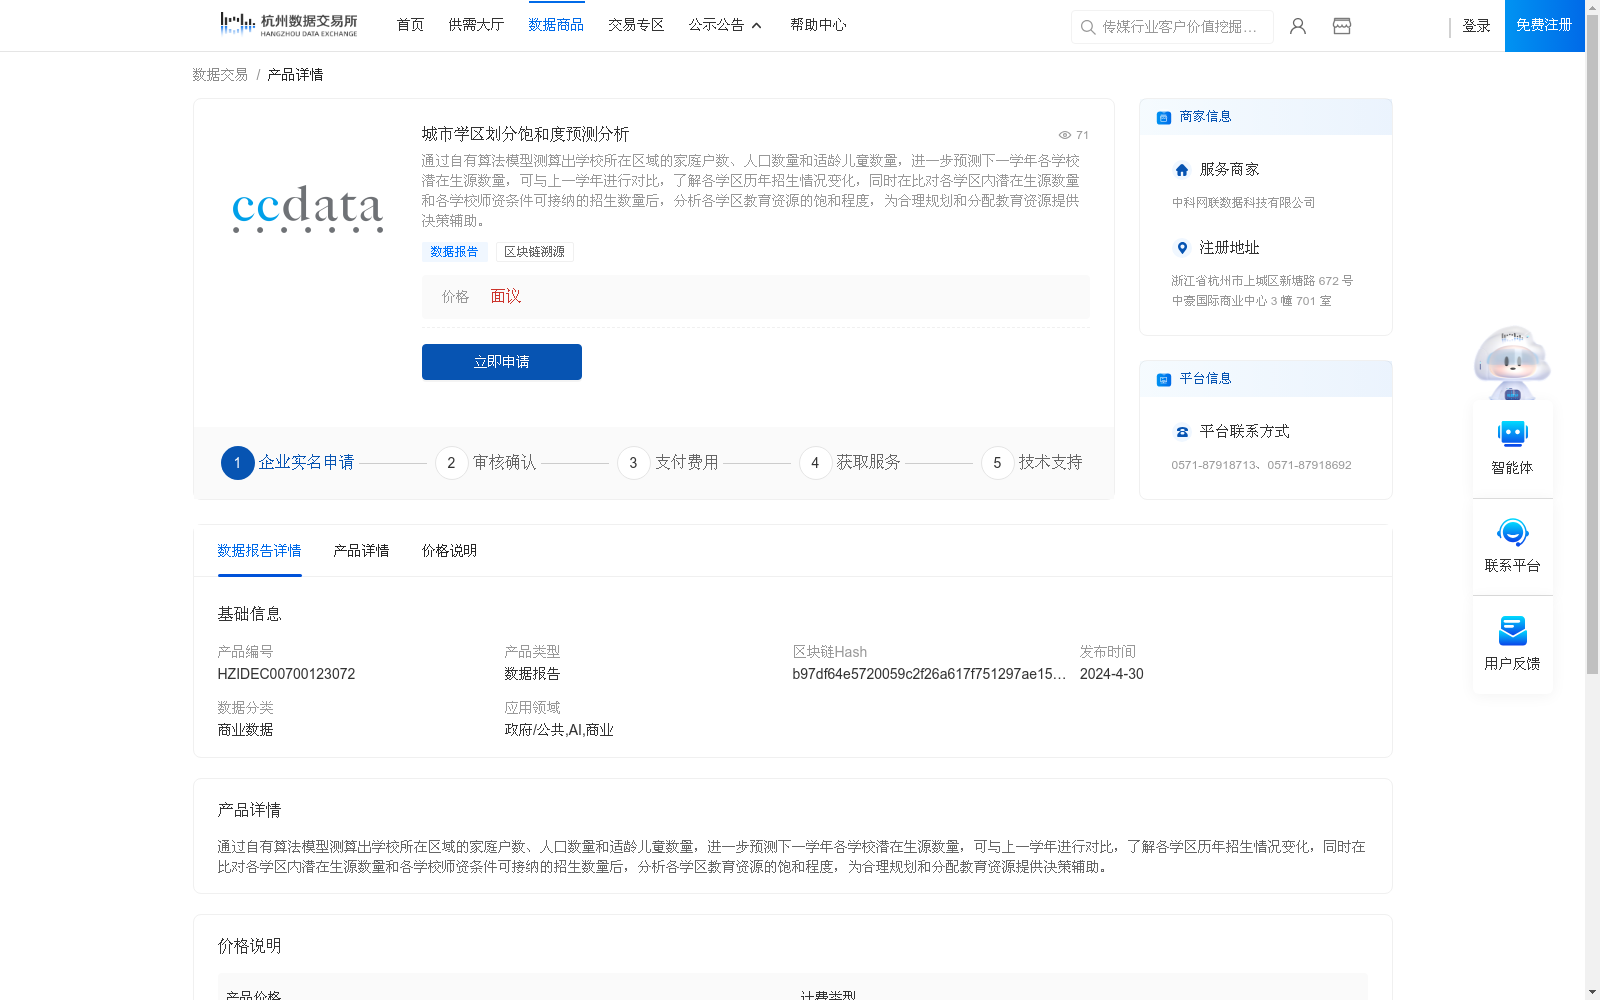
Task: Click step 1 企业实名申请
Action: [x=288, y=463]
